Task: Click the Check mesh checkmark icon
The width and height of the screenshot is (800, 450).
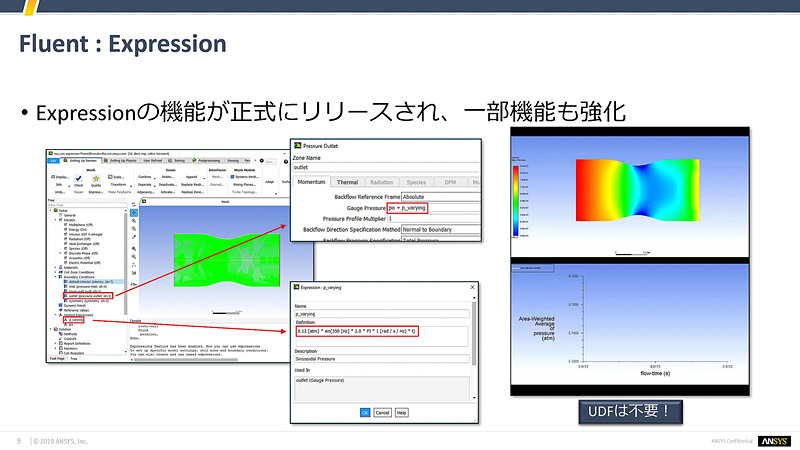Action: click(79, 178)
